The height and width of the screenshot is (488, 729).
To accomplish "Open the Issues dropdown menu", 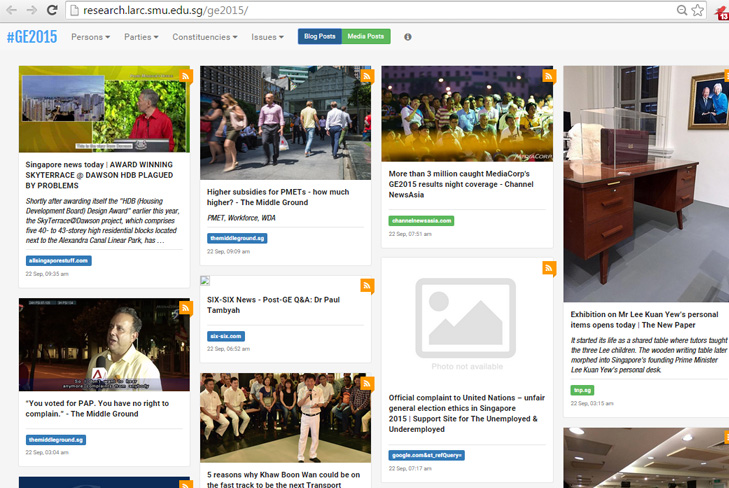I will [x=269, y=37].
